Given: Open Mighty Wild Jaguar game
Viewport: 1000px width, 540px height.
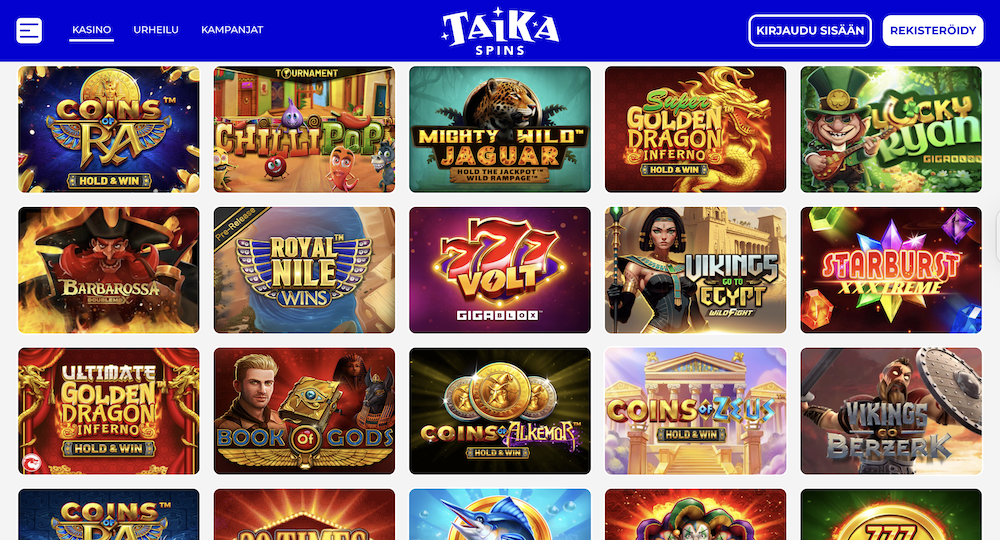Looking at the screenshot, I should pos(500,129).
